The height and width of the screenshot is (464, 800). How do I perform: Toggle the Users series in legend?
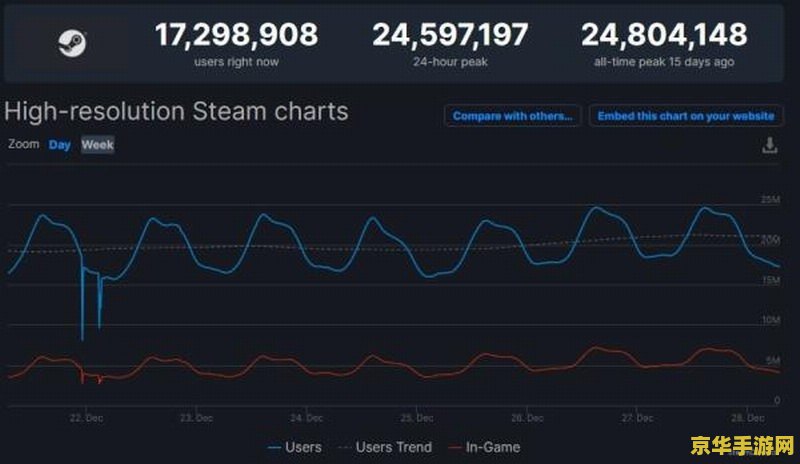coord(294,447)
